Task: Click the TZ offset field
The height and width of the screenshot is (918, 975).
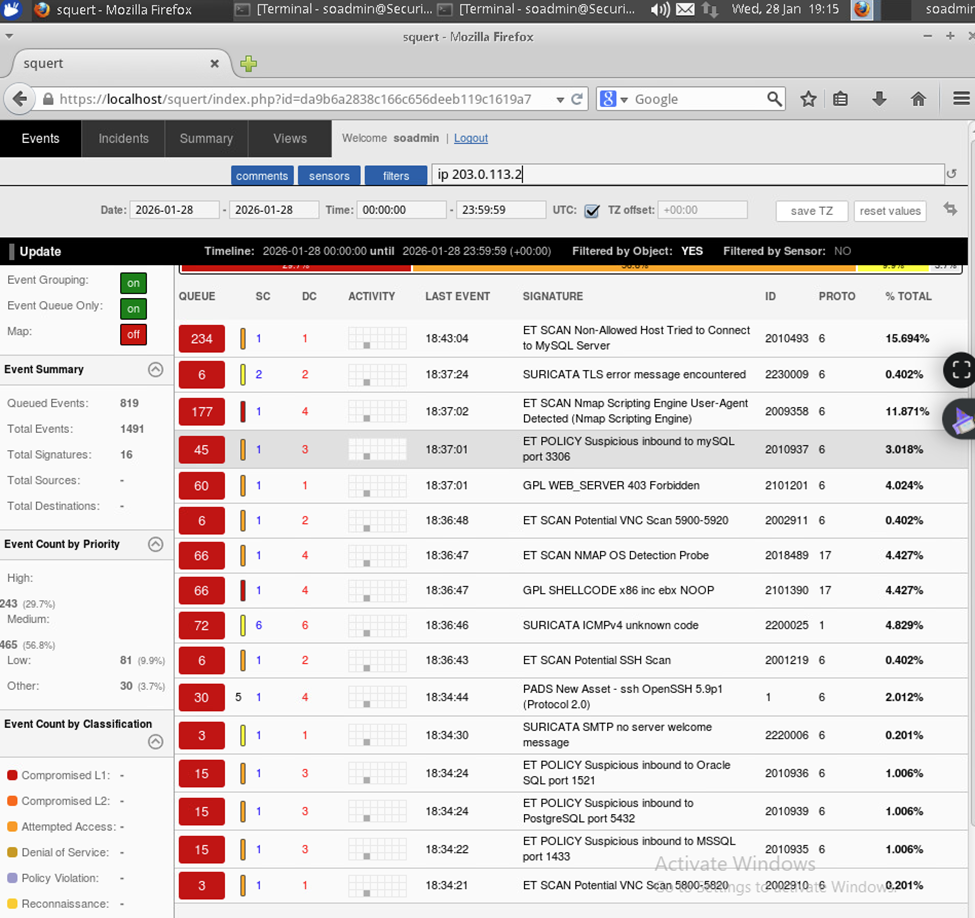Action: (702, 210)
